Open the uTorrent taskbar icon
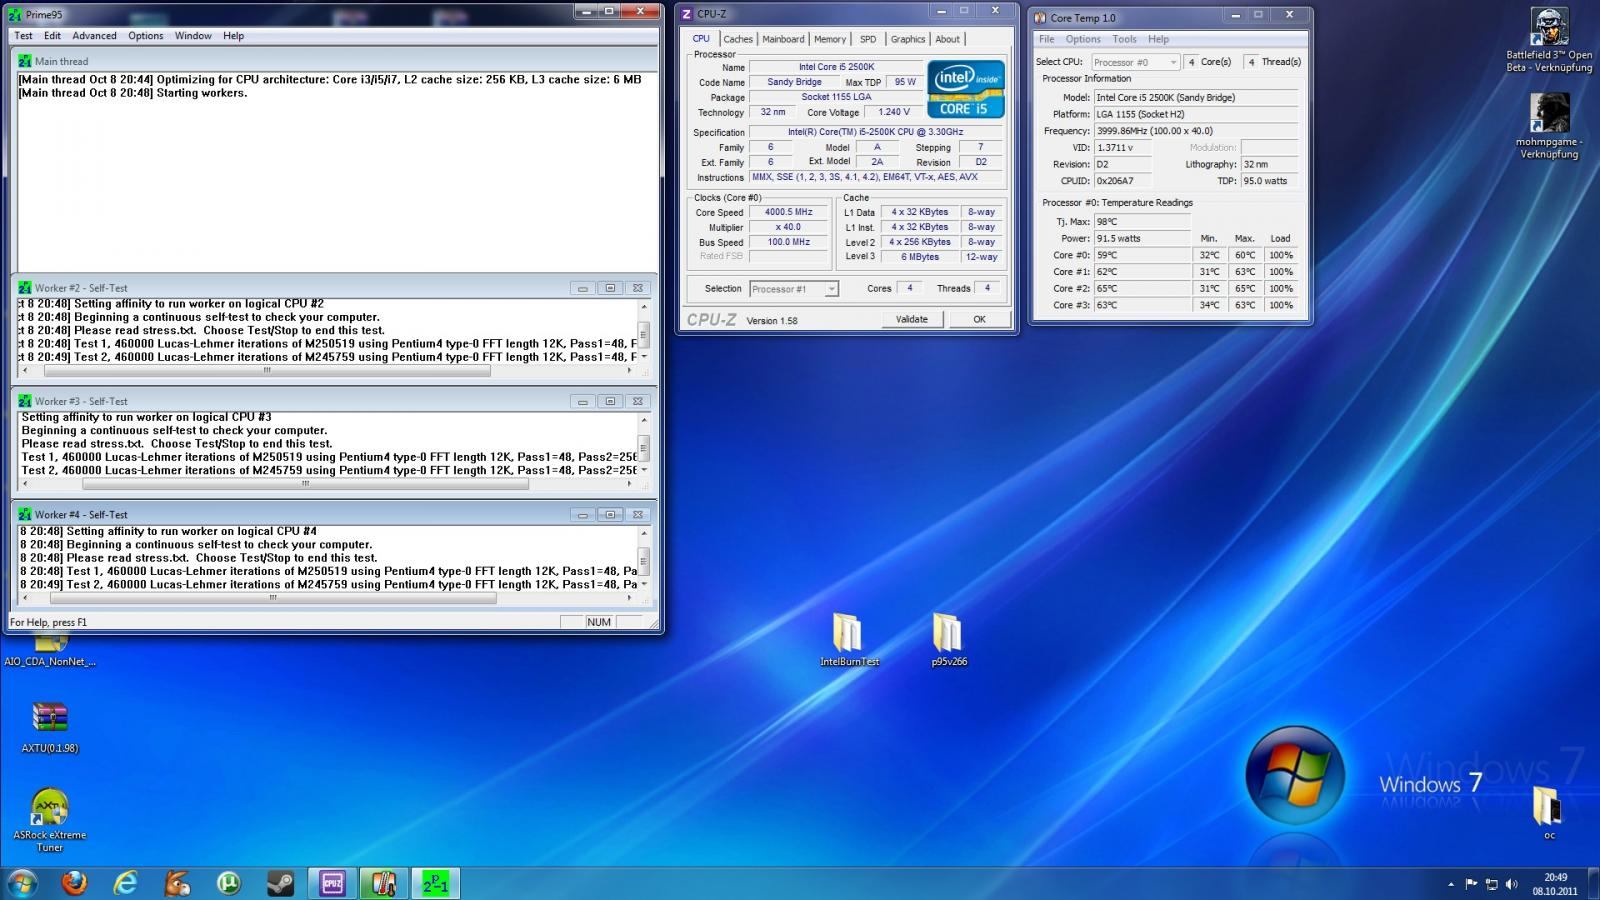The height and width of the screenshot is (900, 1600). coord(229,883)
